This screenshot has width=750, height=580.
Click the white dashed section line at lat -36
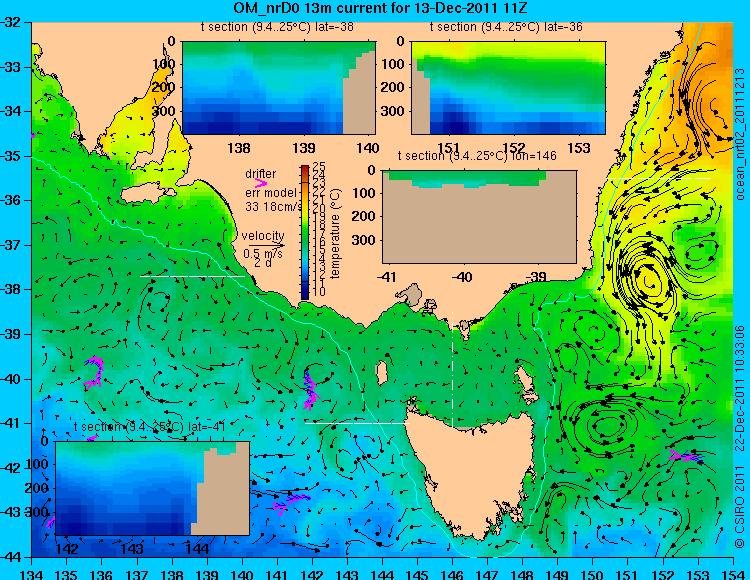[659, 178]
